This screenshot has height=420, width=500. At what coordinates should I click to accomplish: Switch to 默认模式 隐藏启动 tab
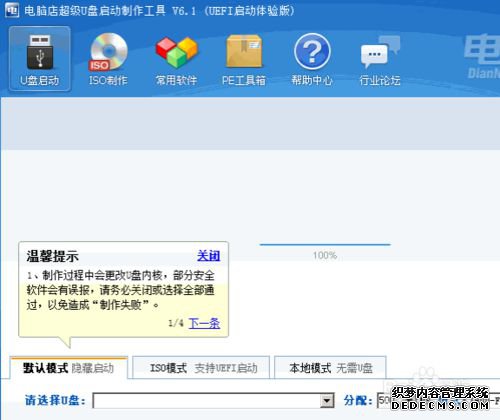pos(69,368)
